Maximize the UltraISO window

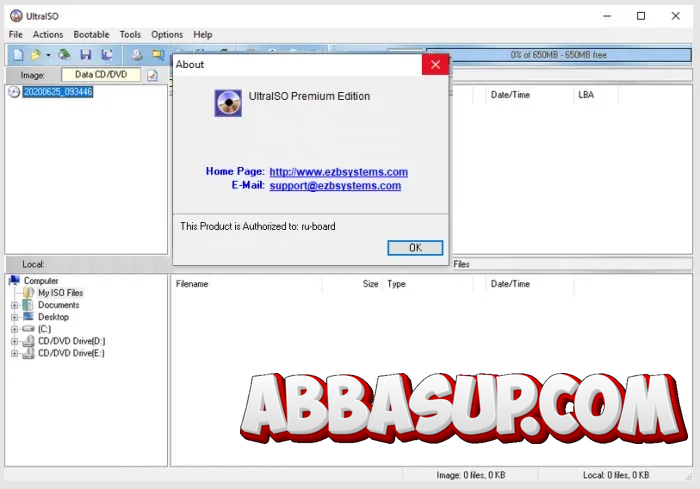[x=641, y=16]
